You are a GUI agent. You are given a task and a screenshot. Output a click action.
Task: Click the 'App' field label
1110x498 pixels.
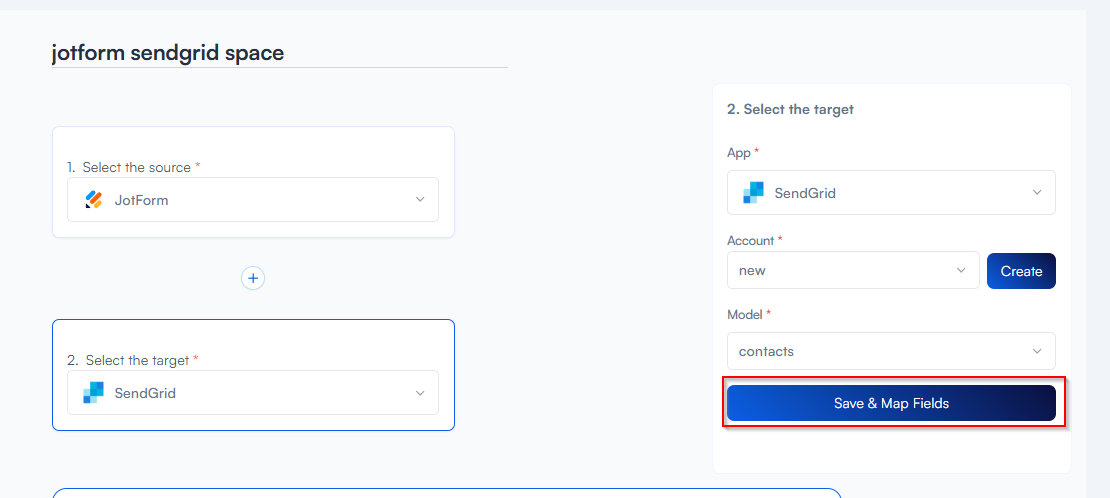pyautogui.click(x=738, y=152)
